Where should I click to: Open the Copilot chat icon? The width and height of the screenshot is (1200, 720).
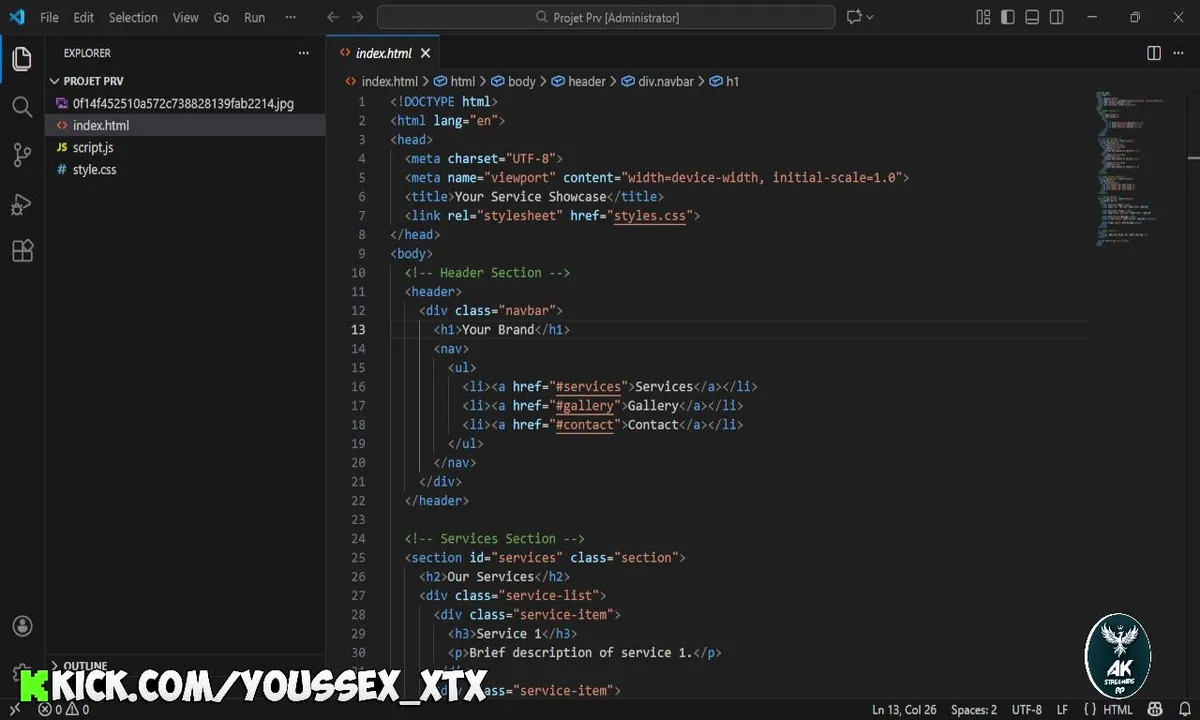854,17
